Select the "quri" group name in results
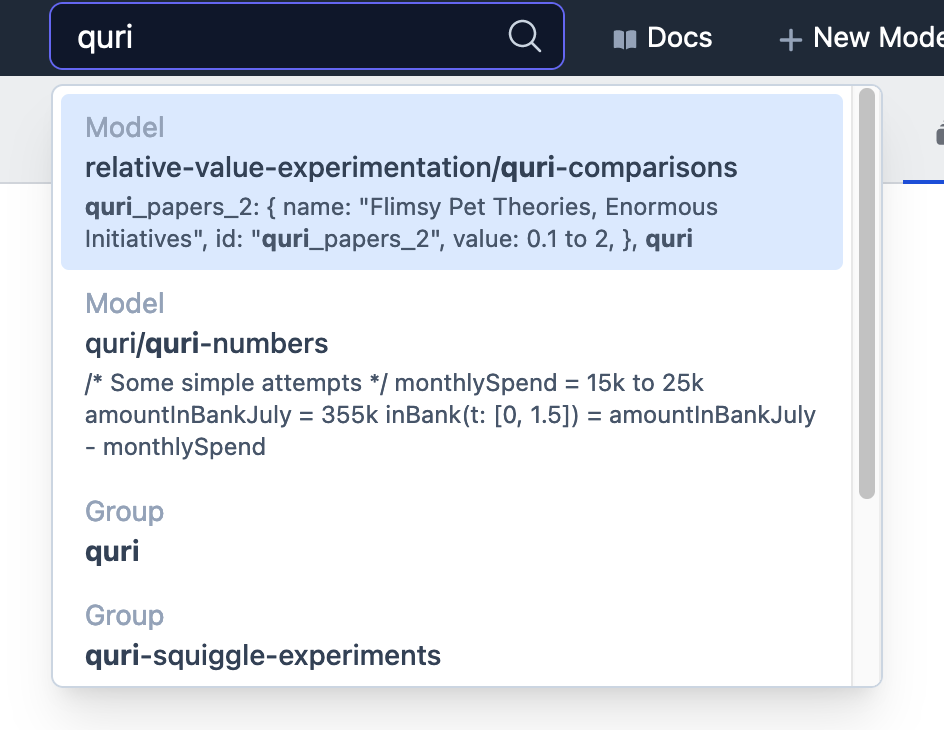 [x=112, y=551]
